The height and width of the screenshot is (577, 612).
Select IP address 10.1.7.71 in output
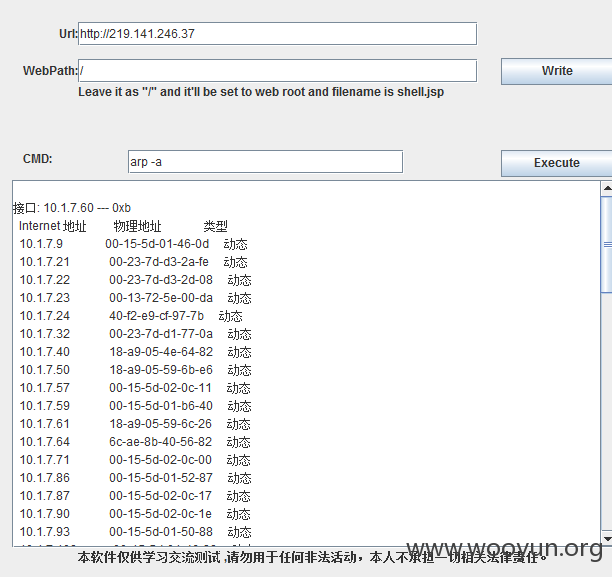(44, 459)
